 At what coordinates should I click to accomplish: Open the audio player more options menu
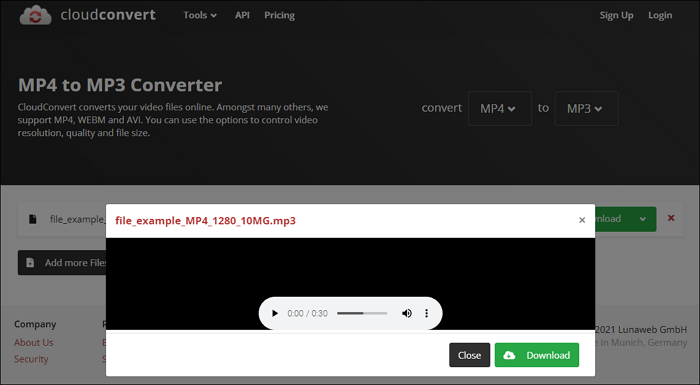(426, 314)
